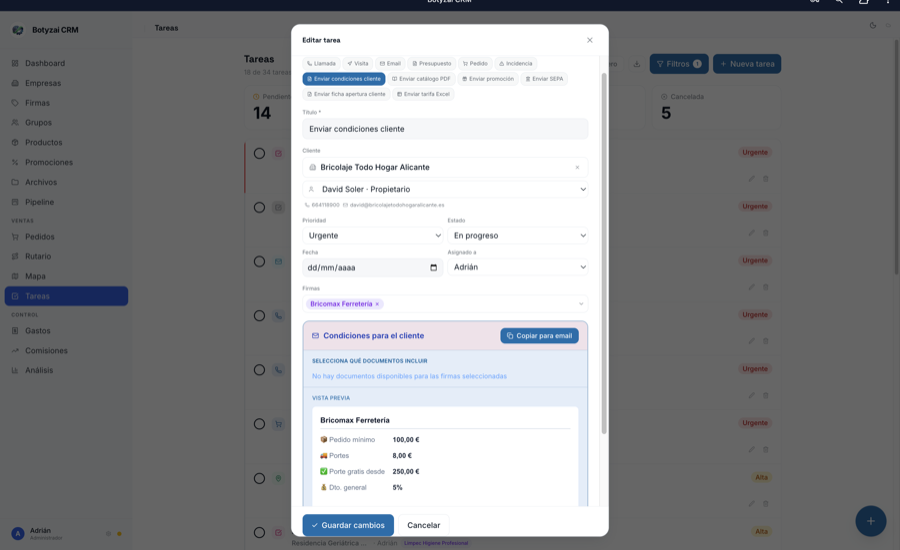This screenshot has width=900, height=550.
Task: Open Mapa in the sidebar
Action: point(66,276)
